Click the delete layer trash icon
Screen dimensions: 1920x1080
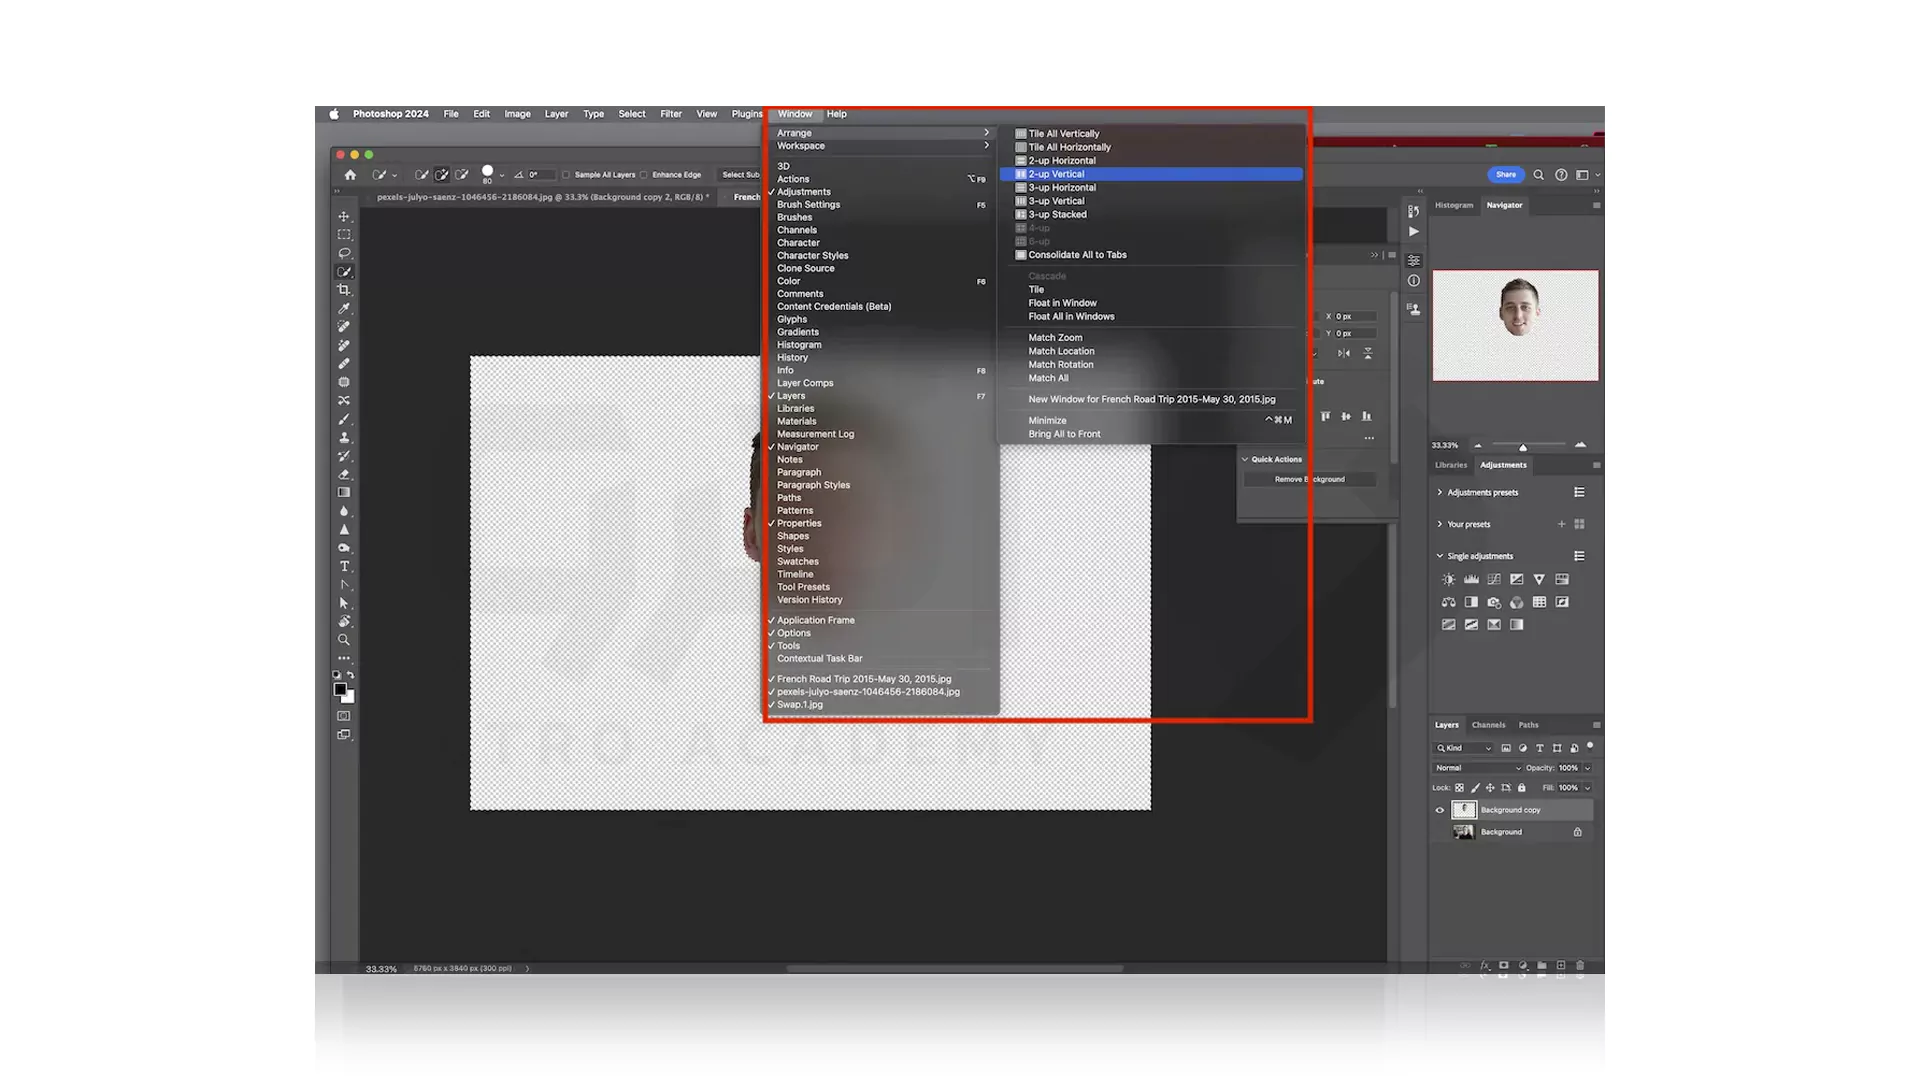[x=1580, y=966]
